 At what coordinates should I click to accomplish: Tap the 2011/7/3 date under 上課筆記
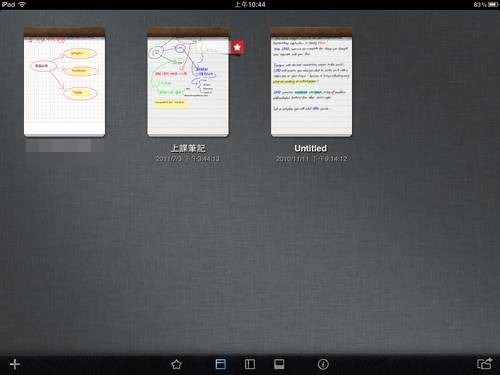pyautogui.click(x=188, y=159)
